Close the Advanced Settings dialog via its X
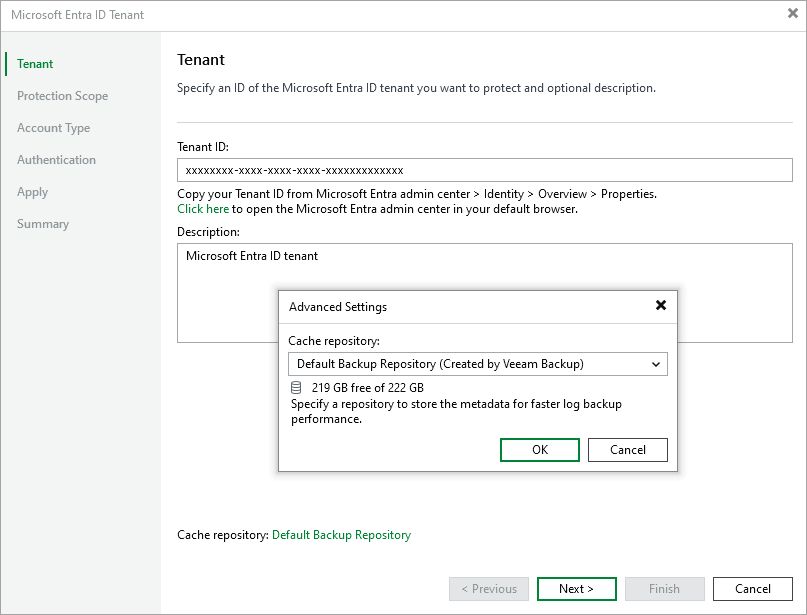 pos(661,305)
